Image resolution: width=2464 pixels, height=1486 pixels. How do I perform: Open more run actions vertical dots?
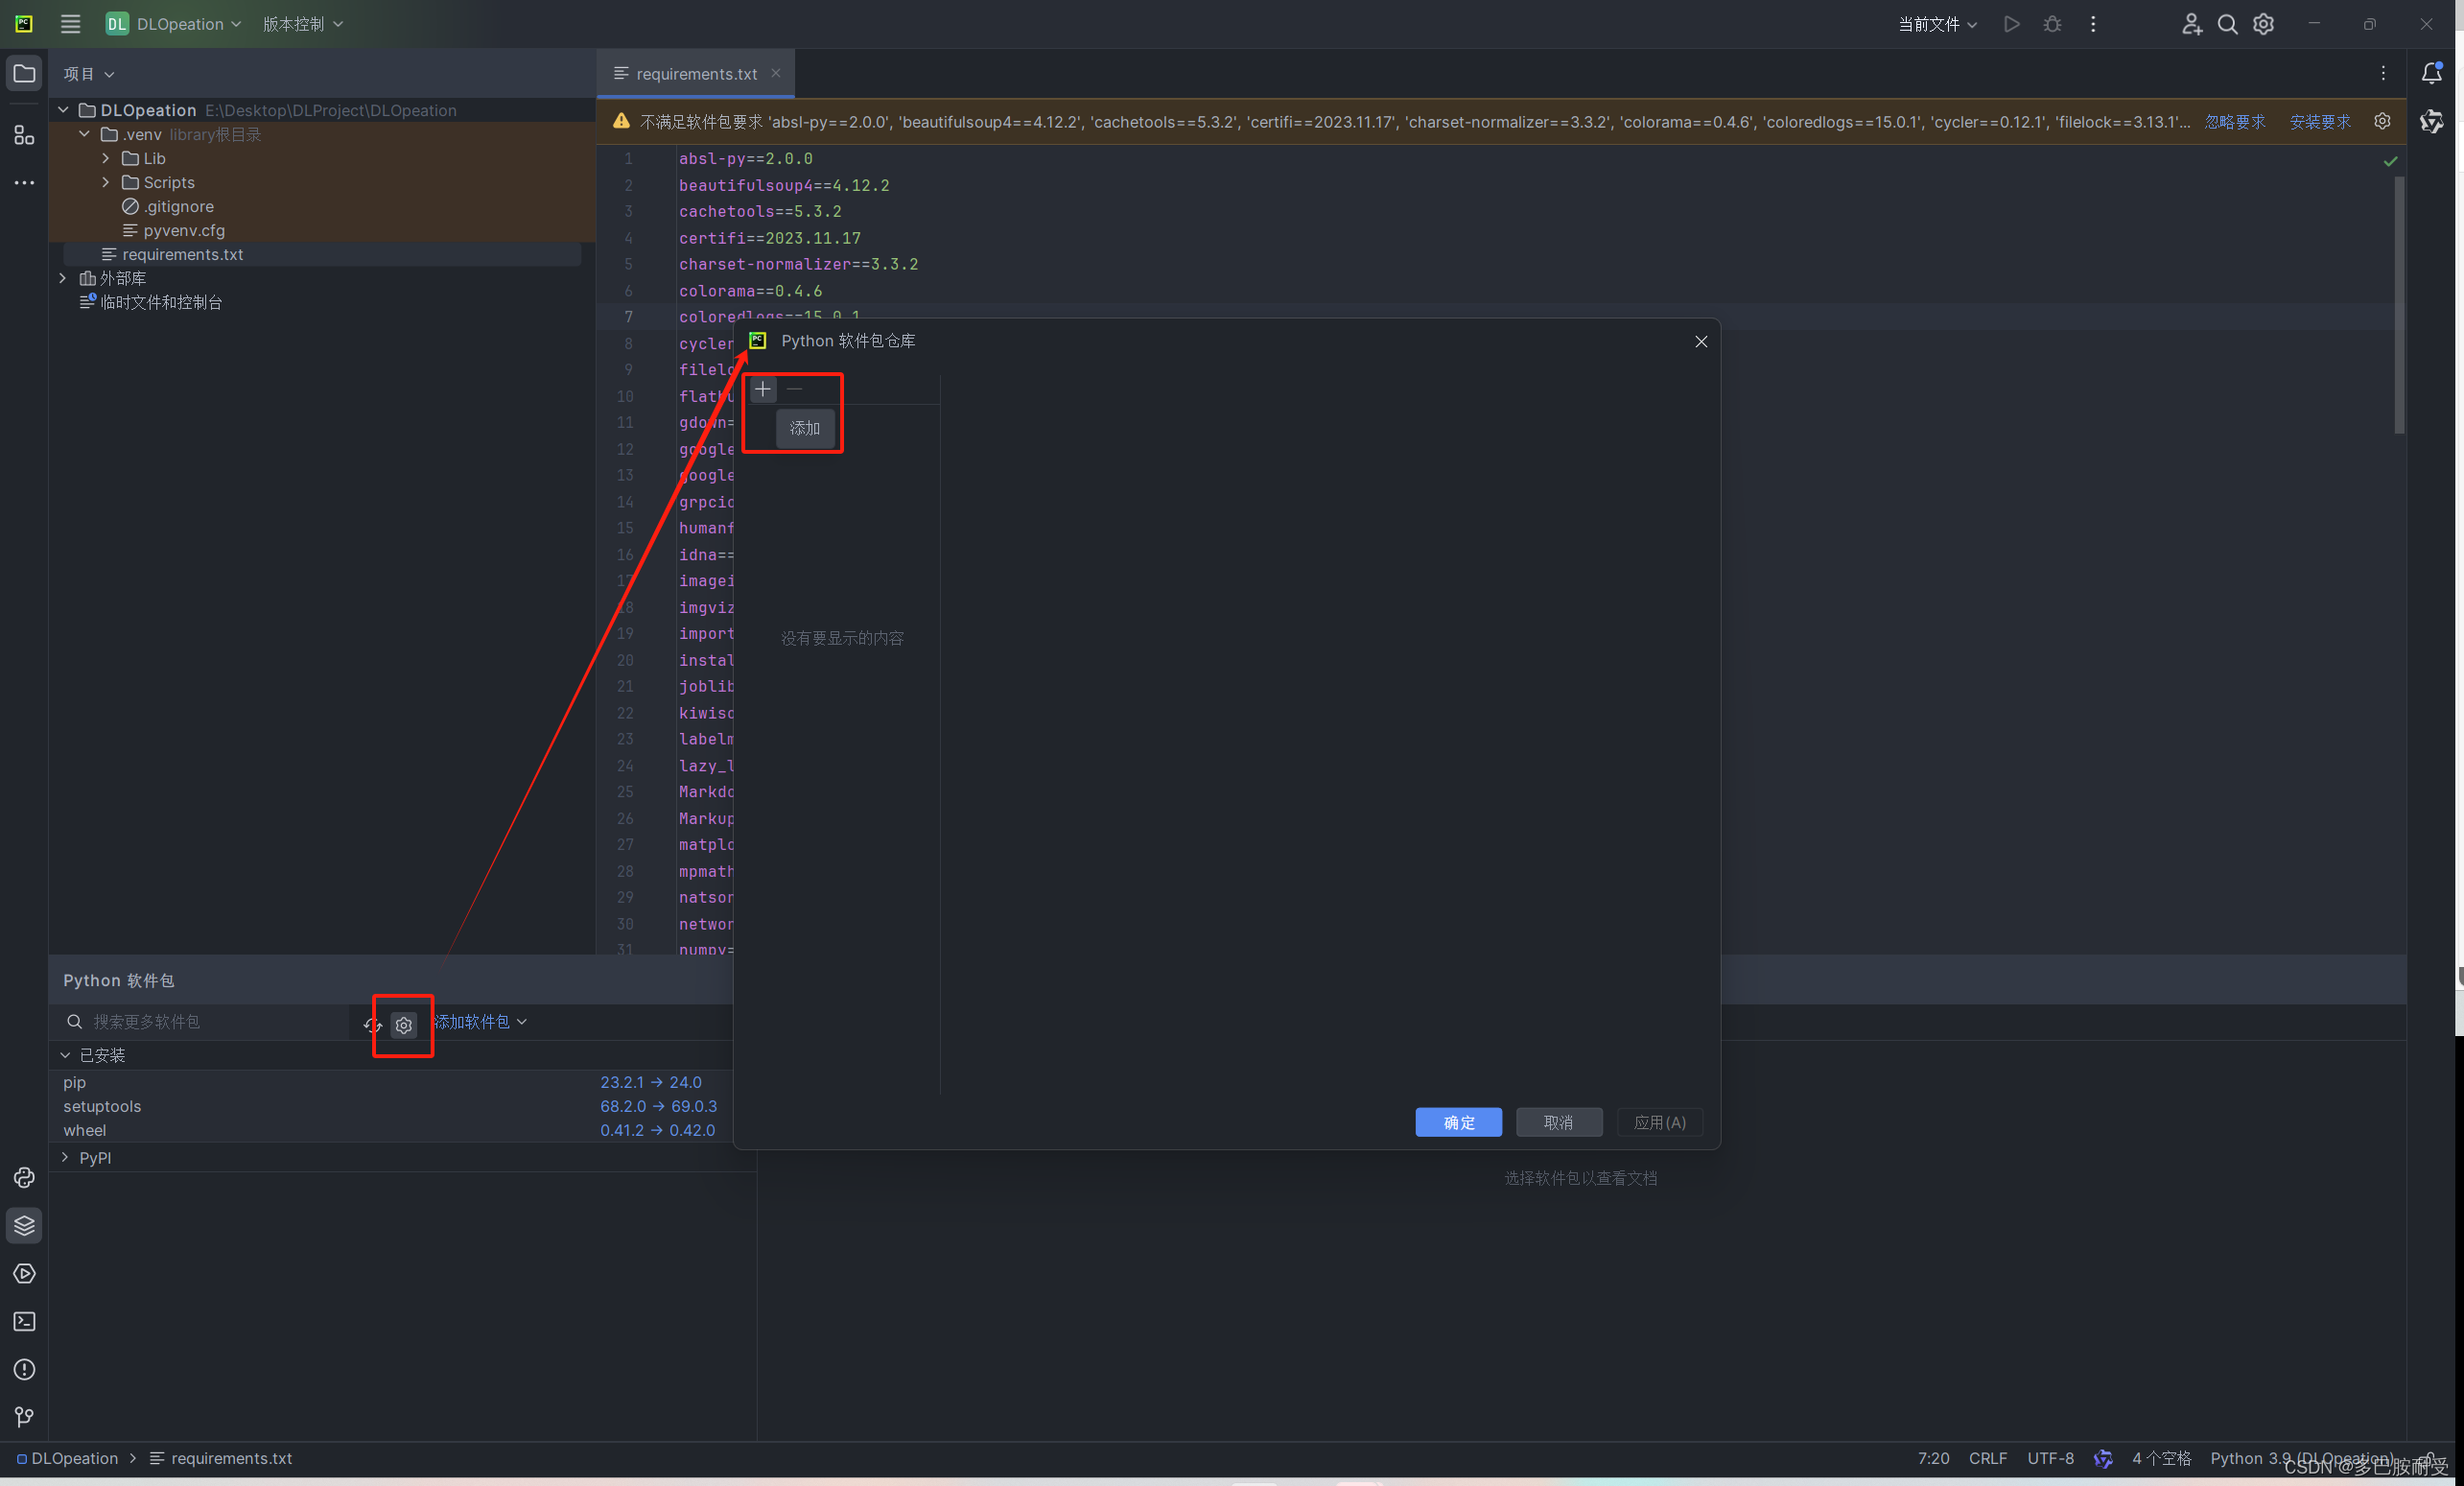2093,24
